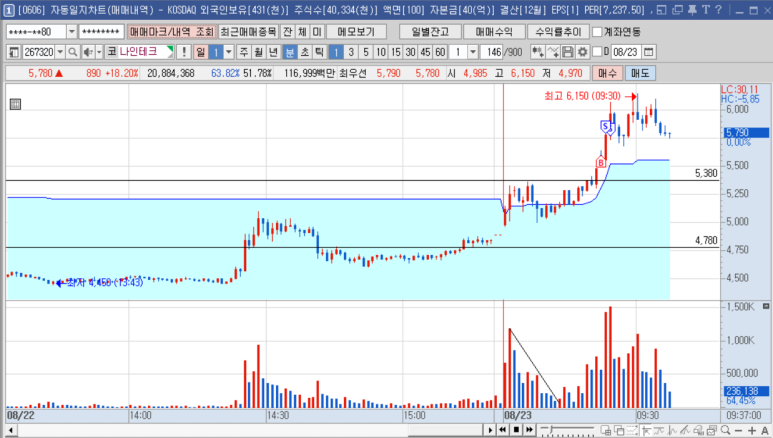Open the account number dropdown
The width and height of the screenshot is (773, 438).
point(71,32)
